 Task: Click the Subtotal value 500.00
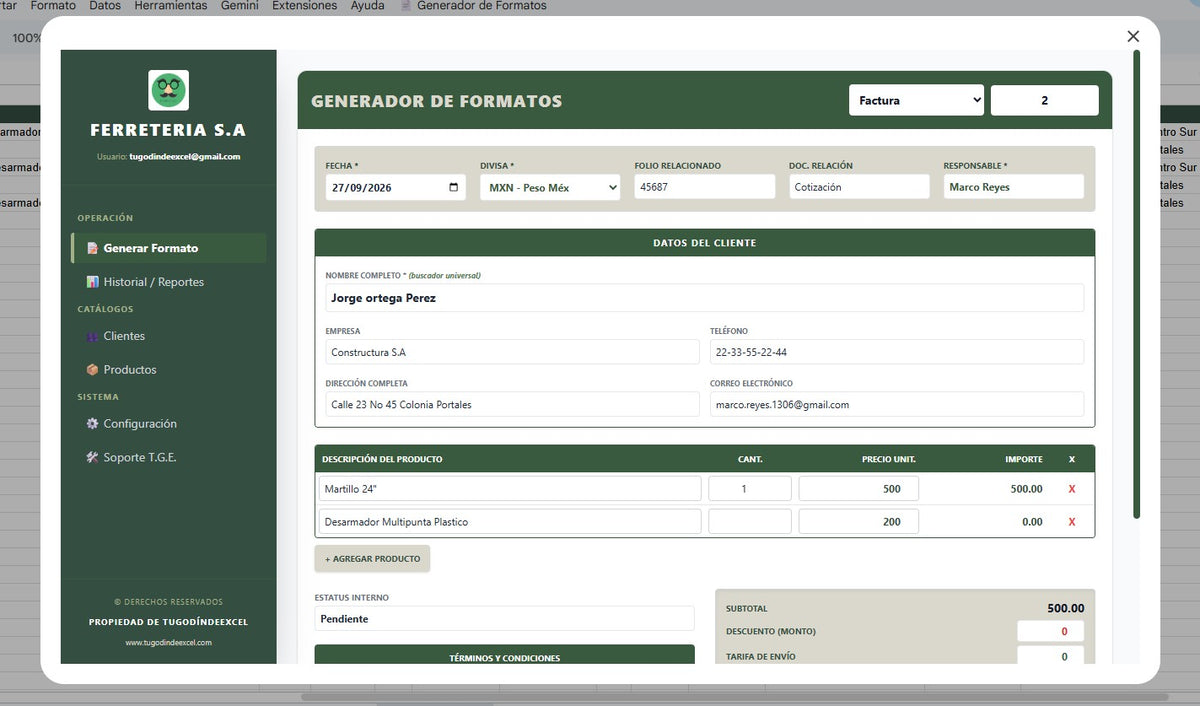coord(1065,608)
